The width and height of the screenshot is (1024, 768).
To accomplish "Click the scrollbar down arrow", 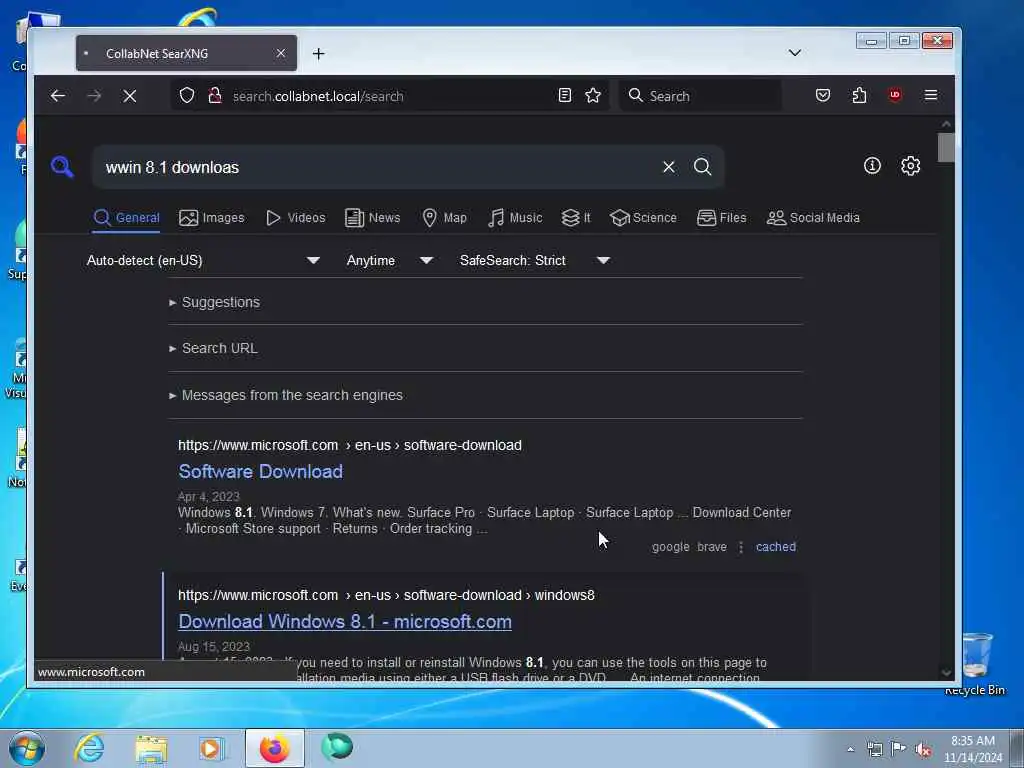I will [x=946, y=673].
